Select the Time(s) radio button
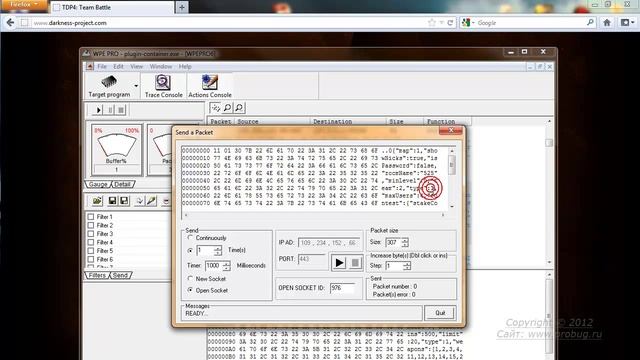The width and height of the screenshot is (640, 360). pos(190,250)
